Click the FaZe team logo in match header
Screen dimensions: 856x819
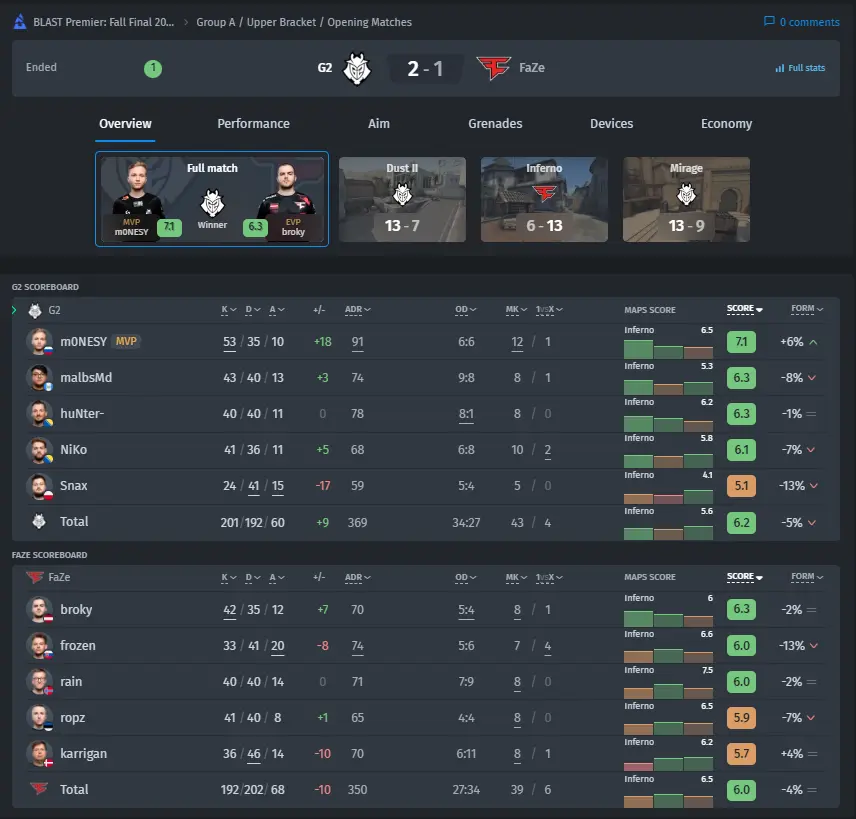coord(494,68)
